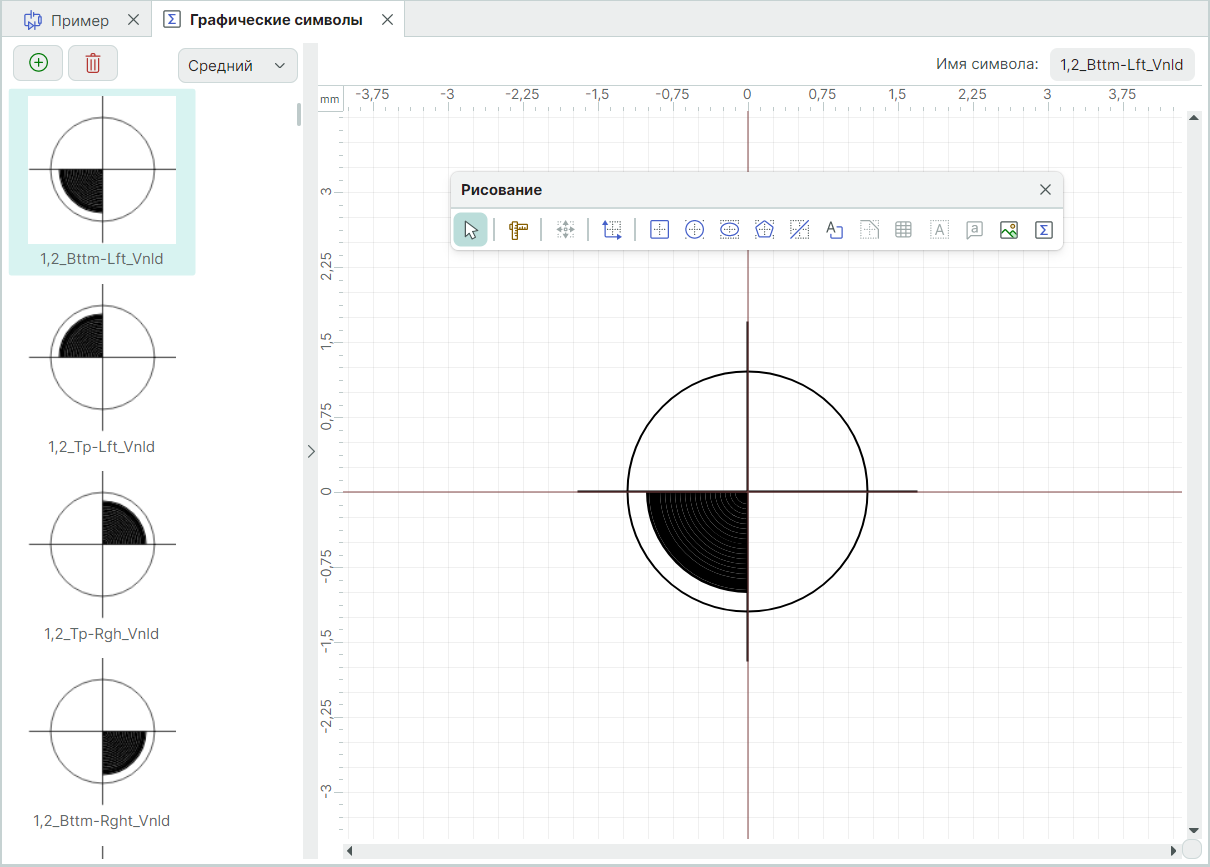Viewport: 1210px width, 867px height.
Task: Open the Средний size dropdown
Action: point(237,66)
